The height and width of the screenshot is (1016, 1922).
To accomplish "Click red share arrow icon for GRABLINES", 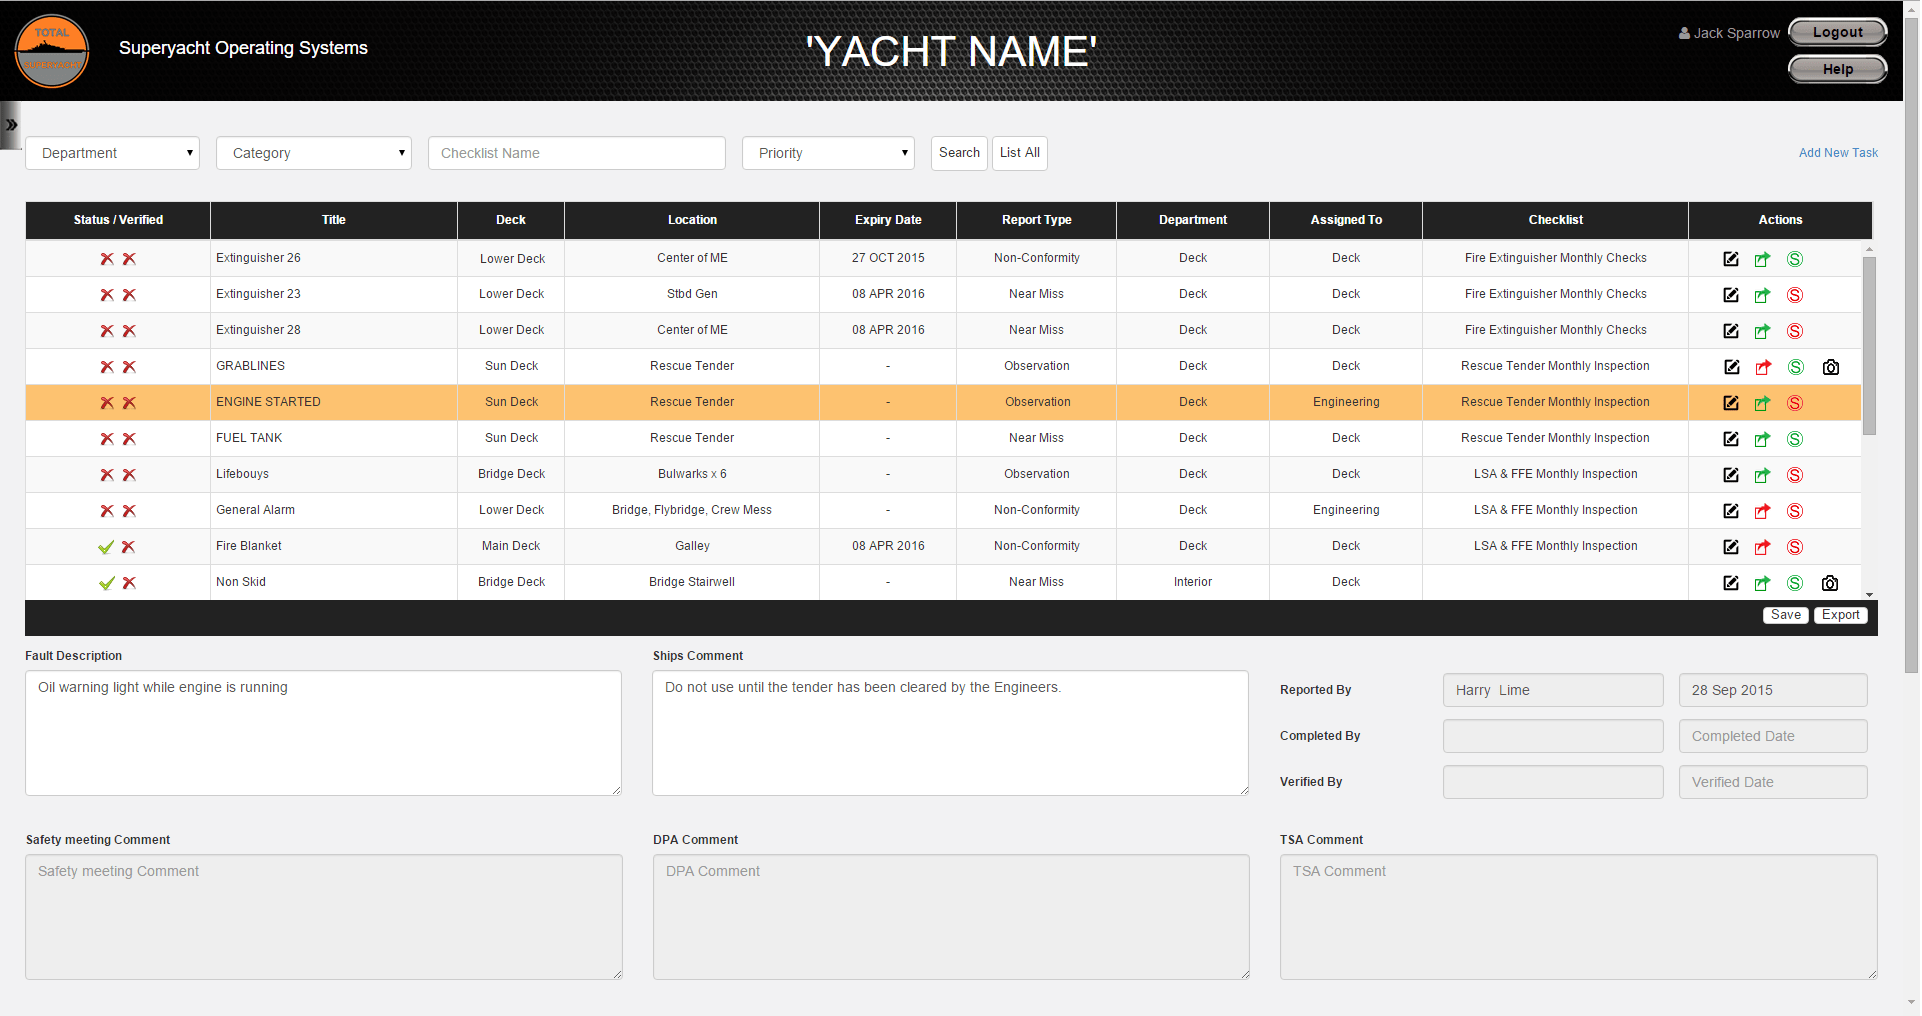I will 1763,367.
